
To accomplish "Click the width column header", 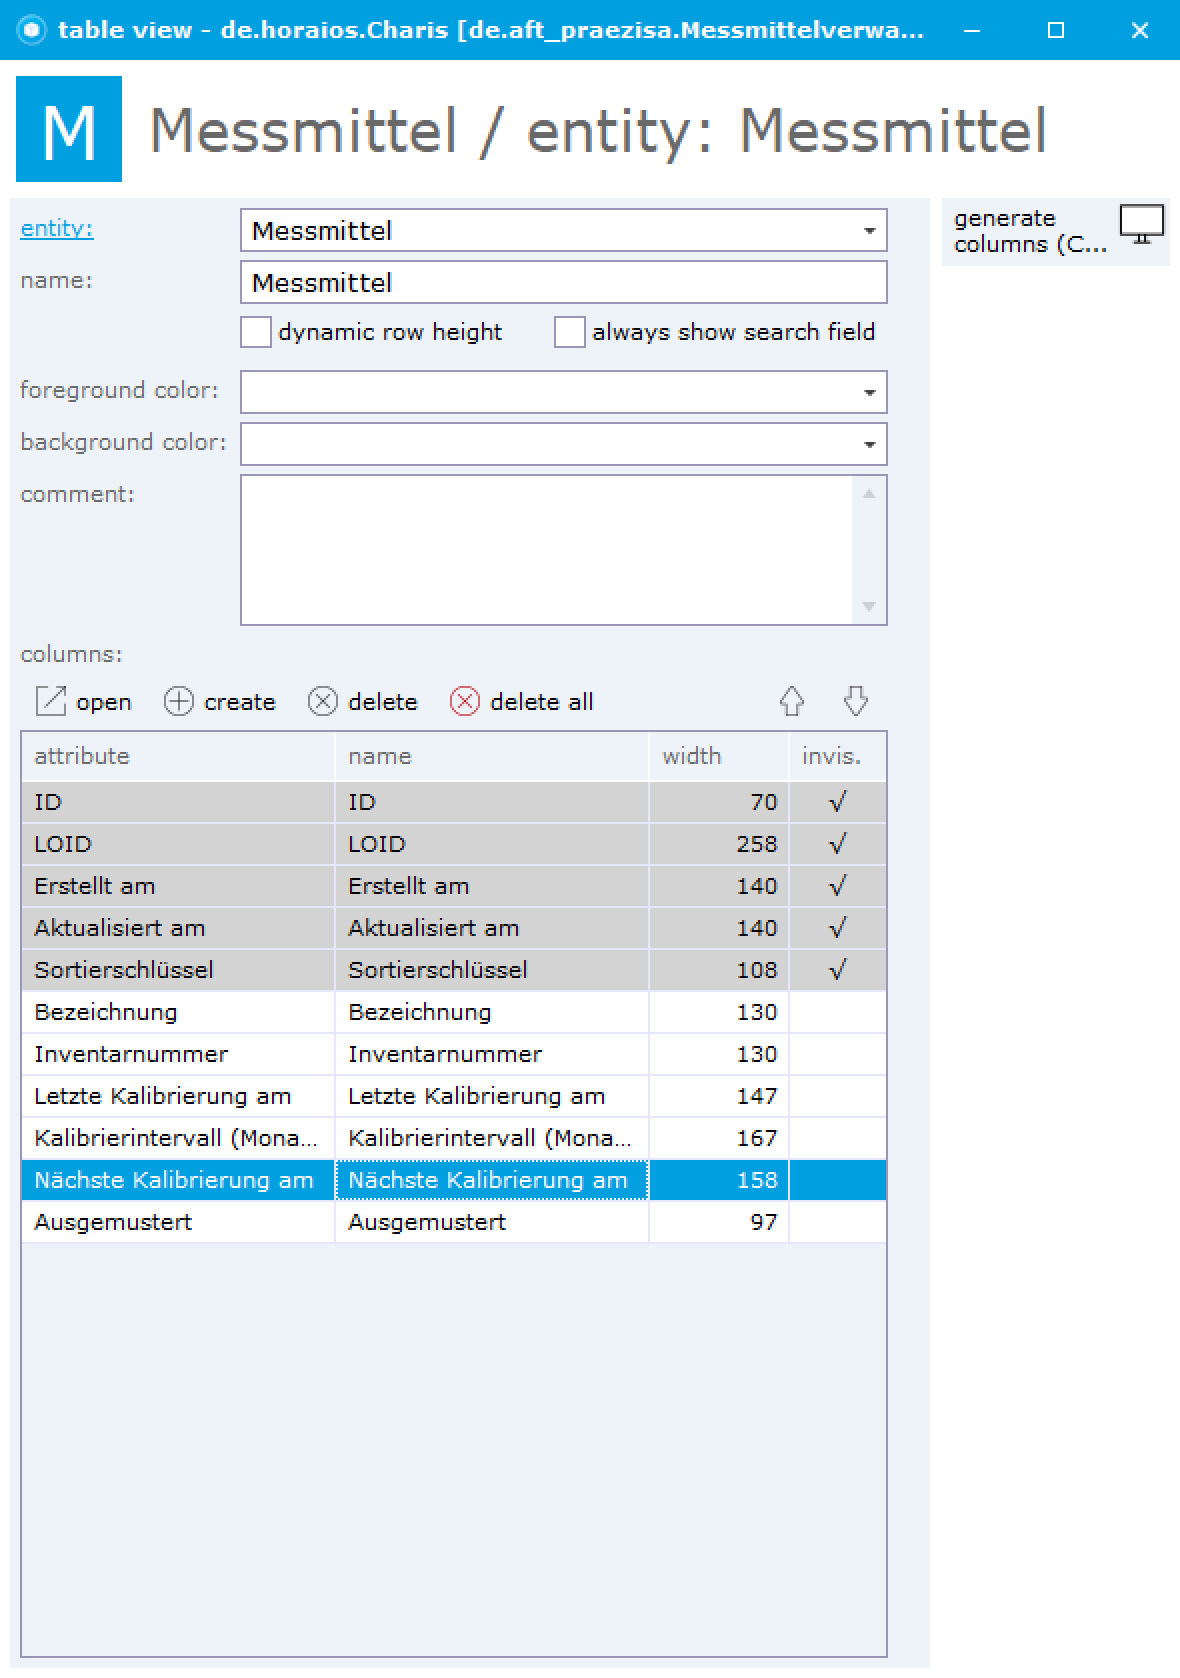I will pyautogui.click(x=719, y=756).
